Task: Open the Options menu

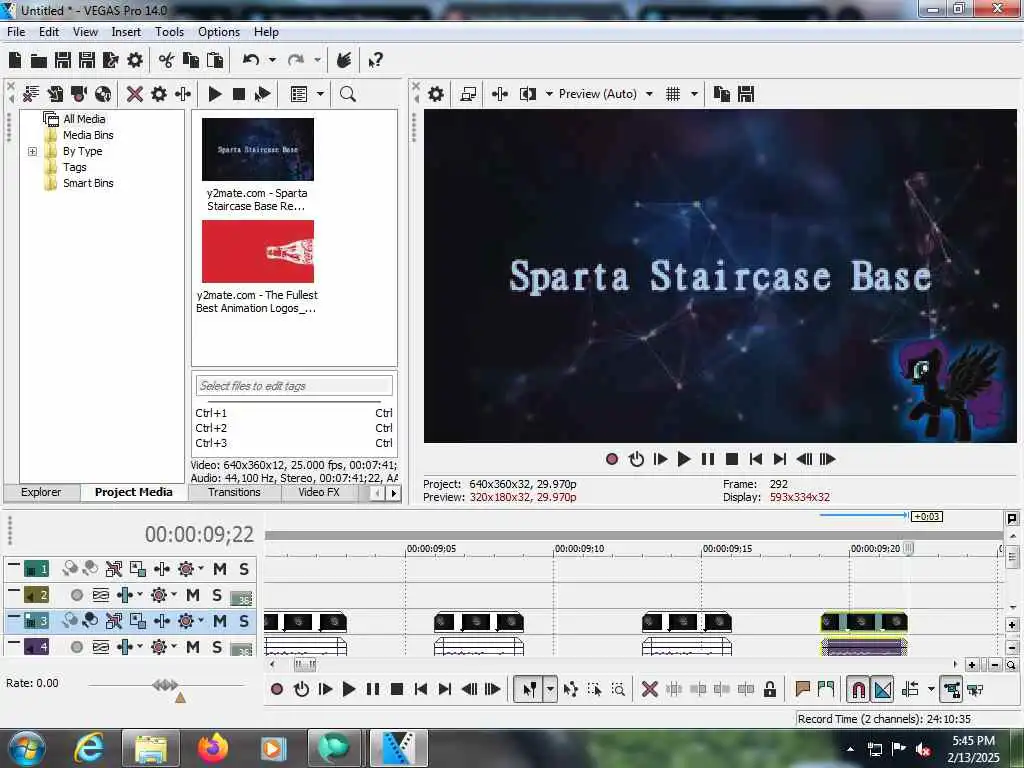Action: [219, 32]
